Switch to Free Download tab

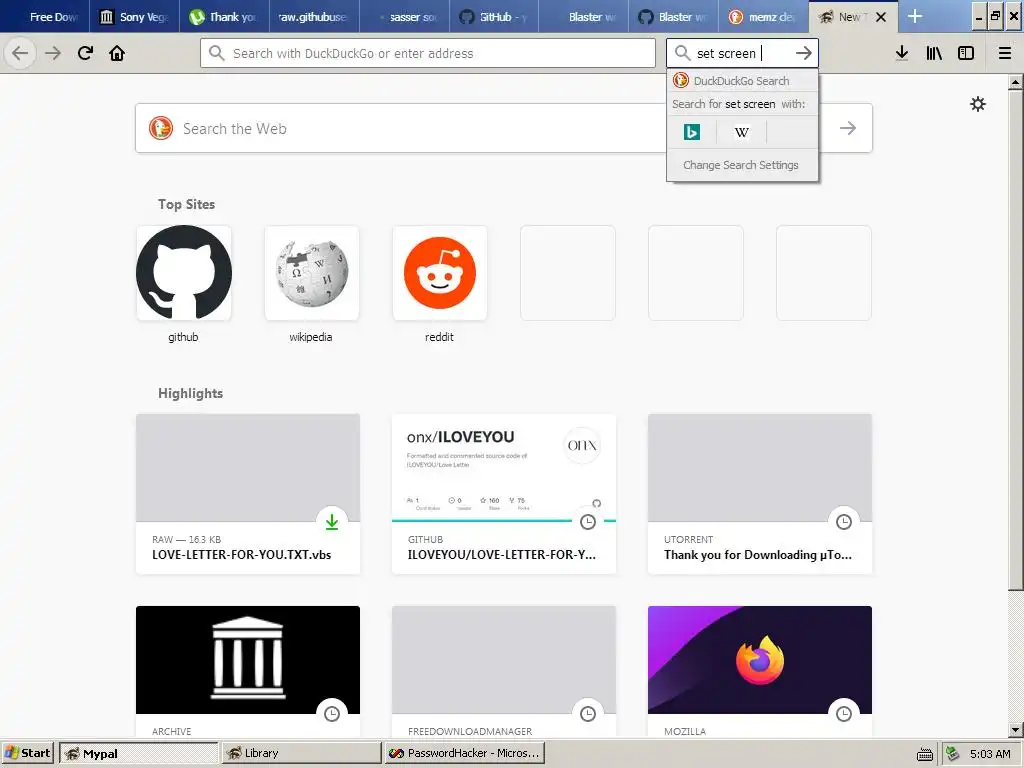click(46, 17)
